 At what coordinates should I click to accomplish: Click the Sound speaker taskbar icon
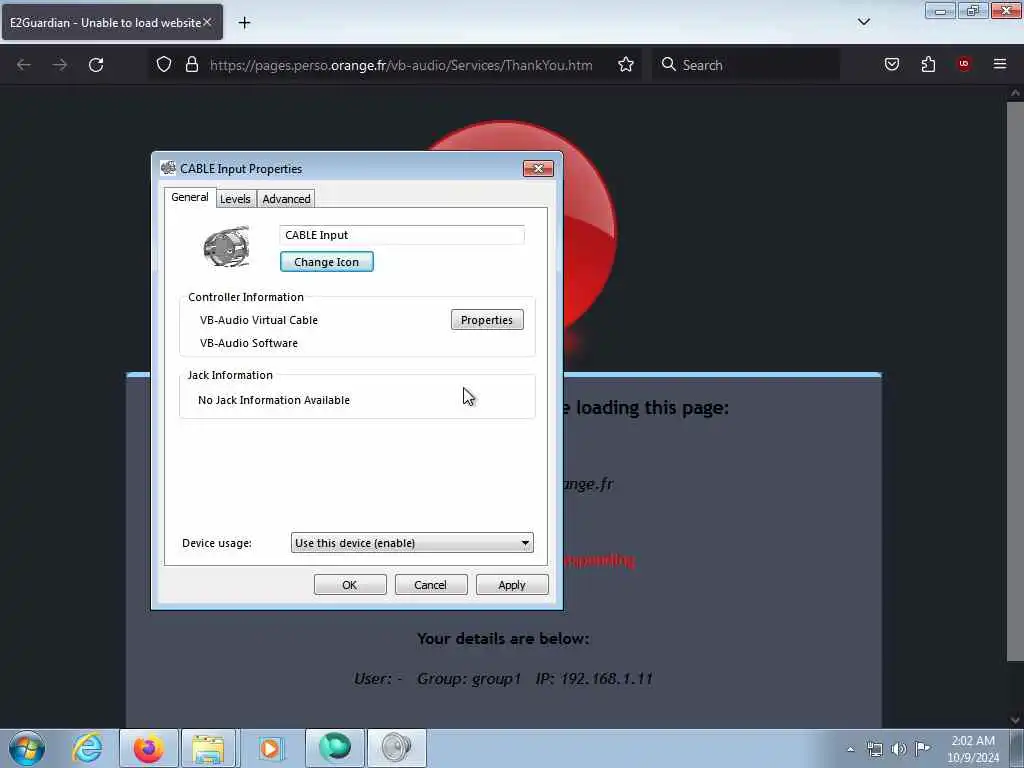[x=396, y=748]
